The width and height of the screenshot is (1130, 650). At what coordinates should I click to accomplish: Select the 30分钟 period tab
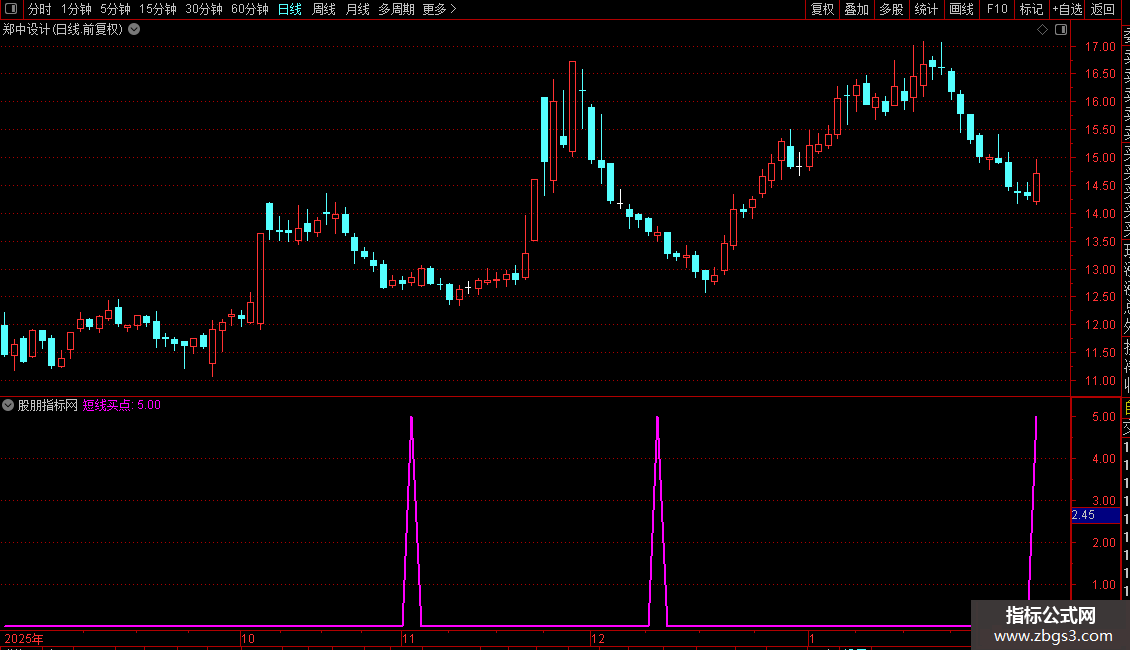point(204,9)
